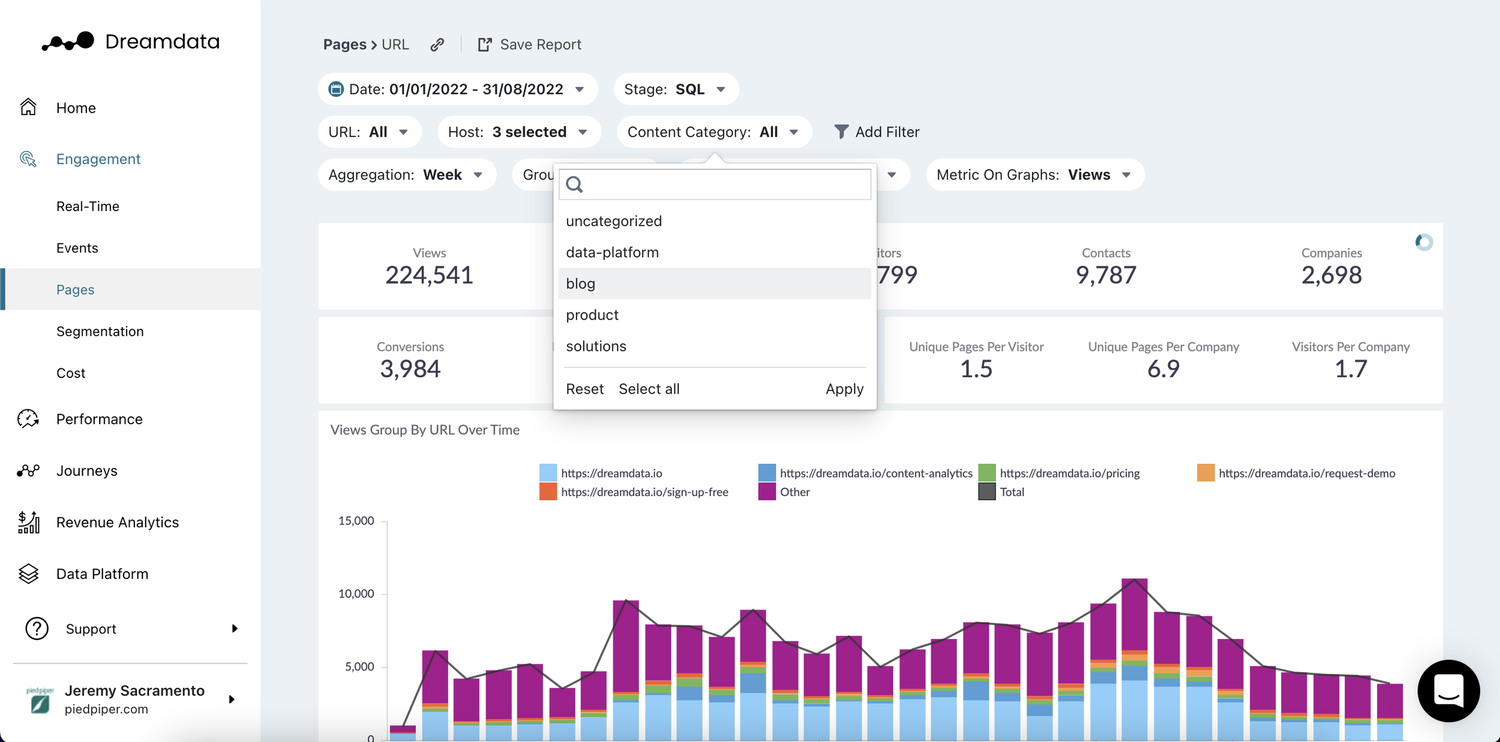This screenshot has width=1500, height=742.
Task: Click the copy-link icon next to URL breadcrumb
Action: [x=437, y=44]
